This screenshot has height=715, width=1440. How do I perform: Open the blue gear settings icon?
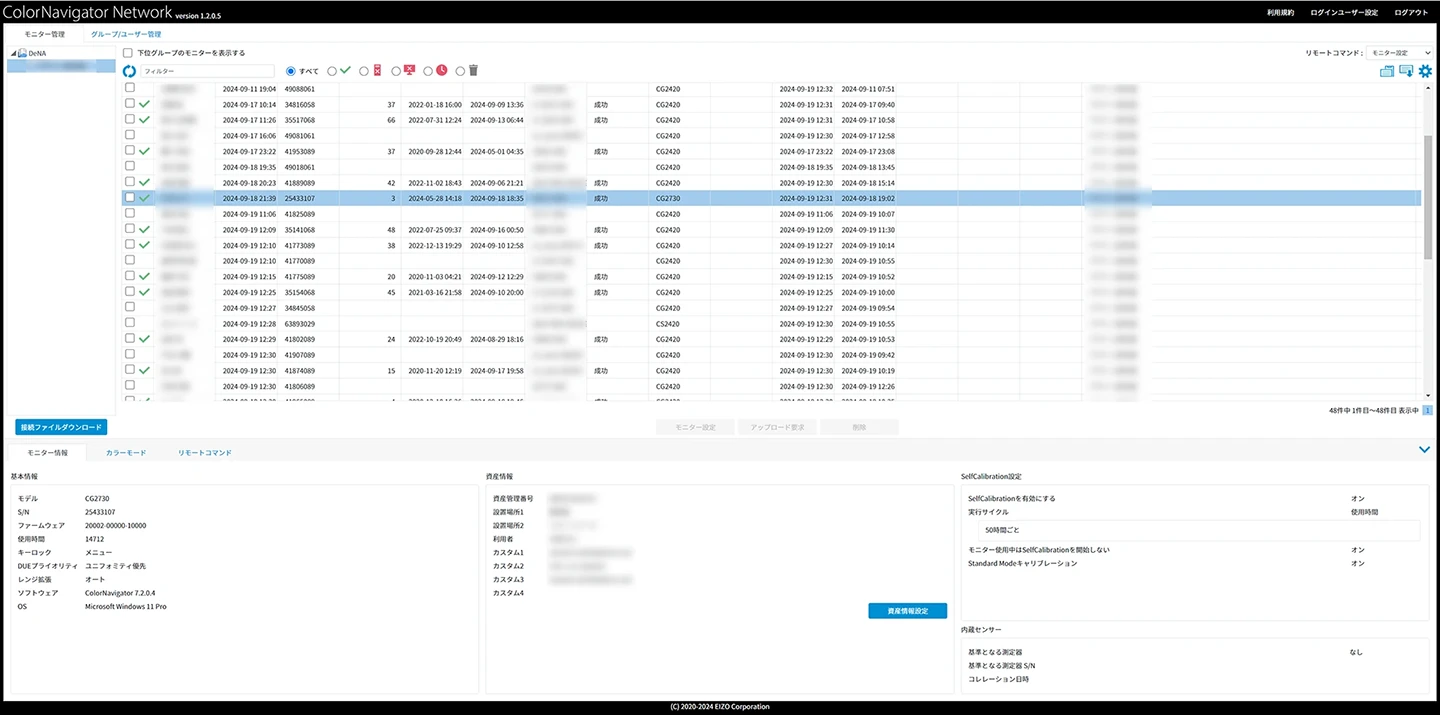coord(1426,71)
